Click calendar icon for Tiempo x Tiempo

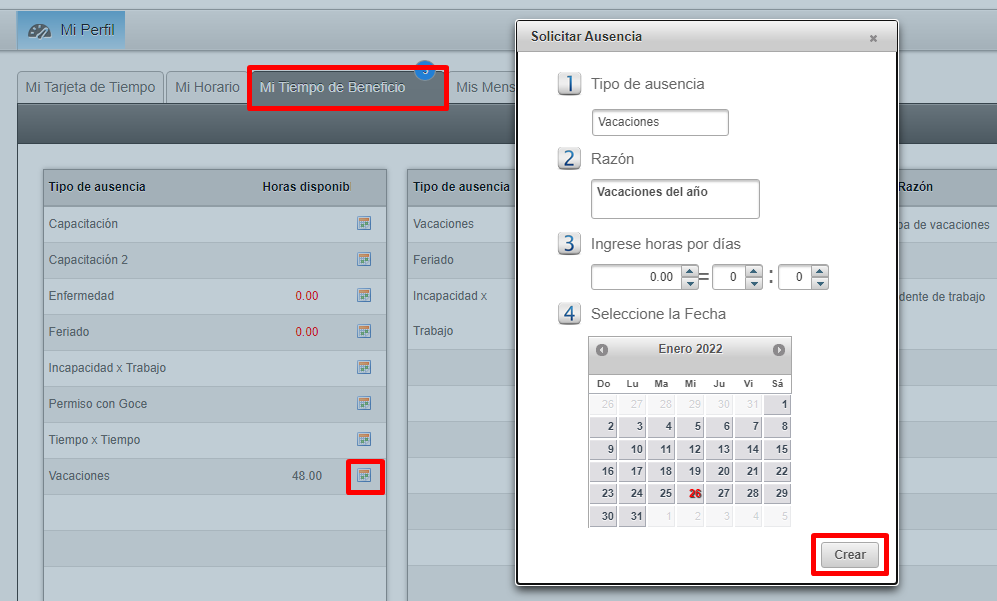point(364,439)
